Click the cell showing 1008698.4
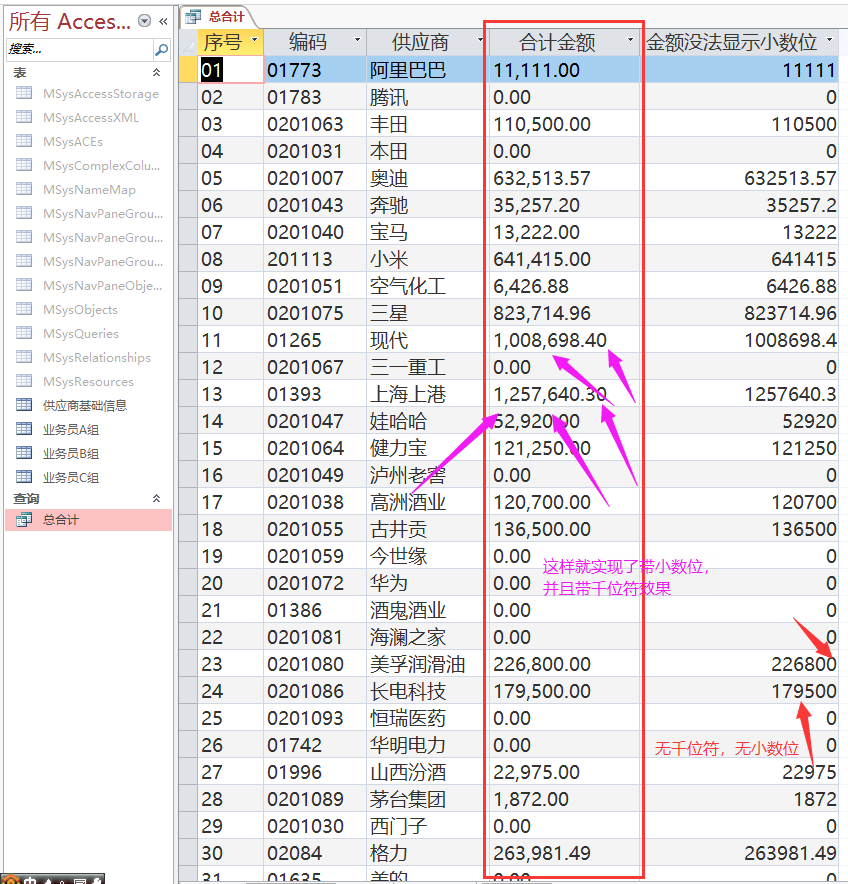848x884 pixels. 740,340
